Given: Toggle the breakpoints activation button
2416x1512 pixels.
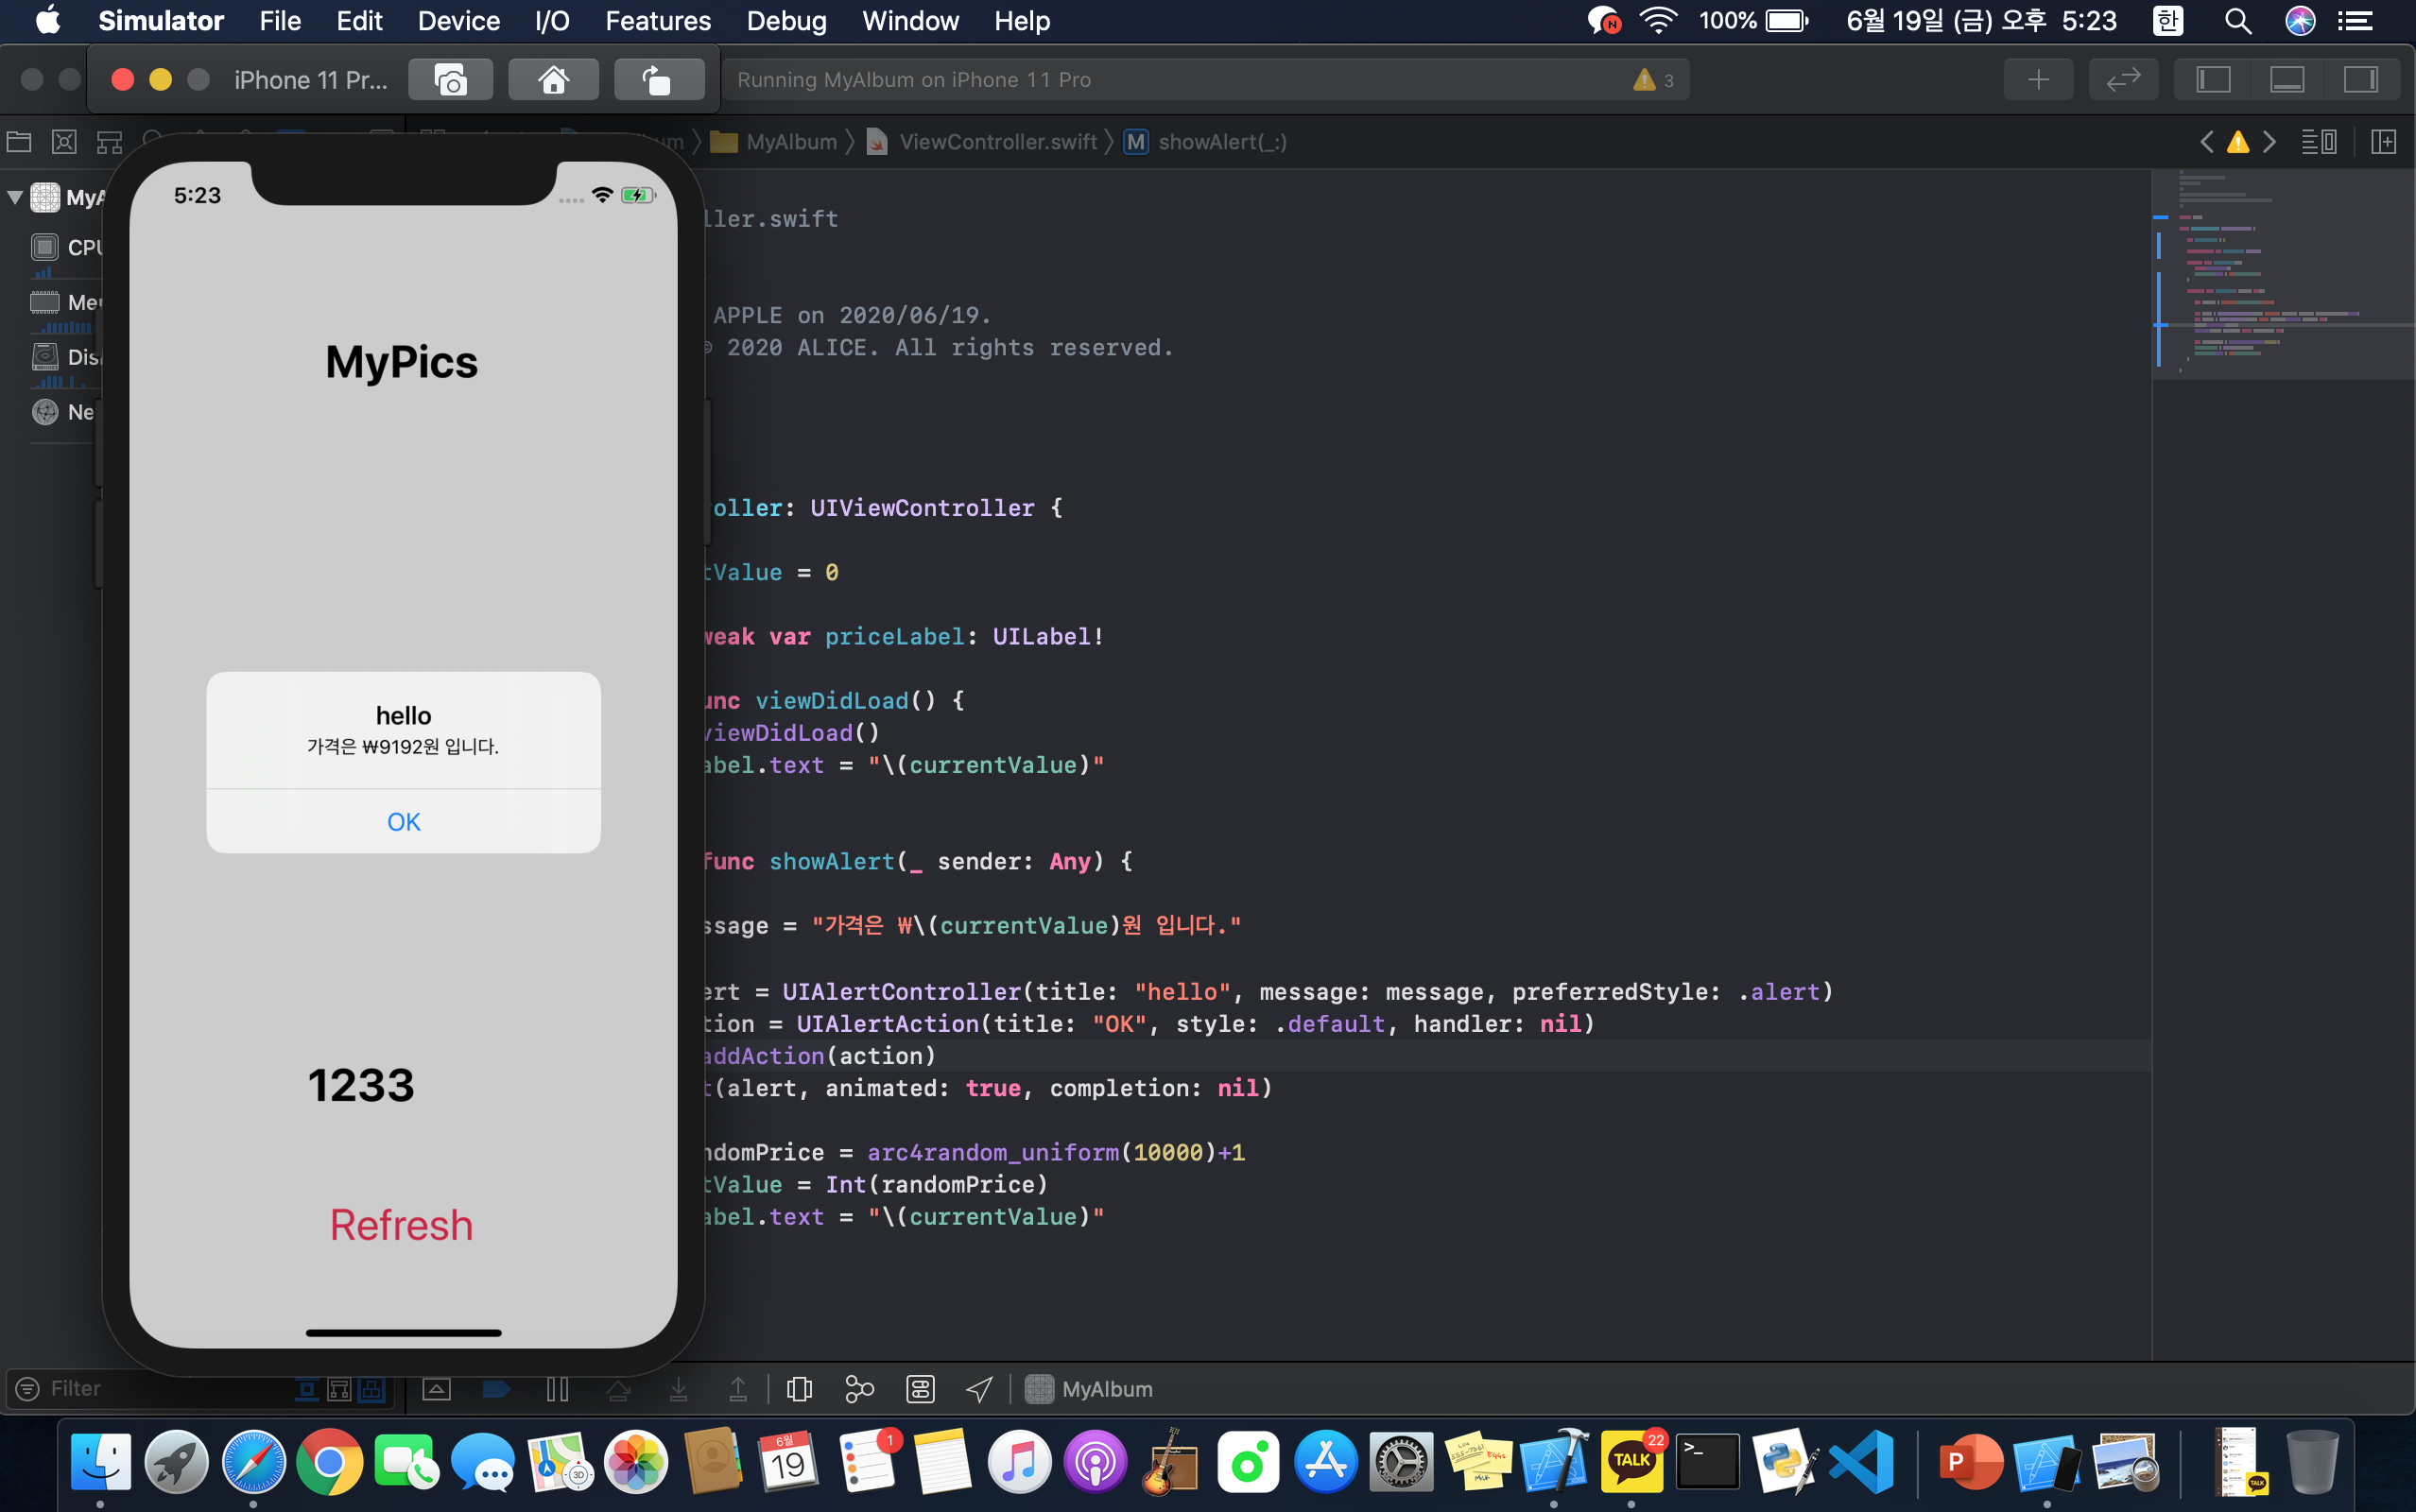Looking at the screenshot, I should 496,1389.
